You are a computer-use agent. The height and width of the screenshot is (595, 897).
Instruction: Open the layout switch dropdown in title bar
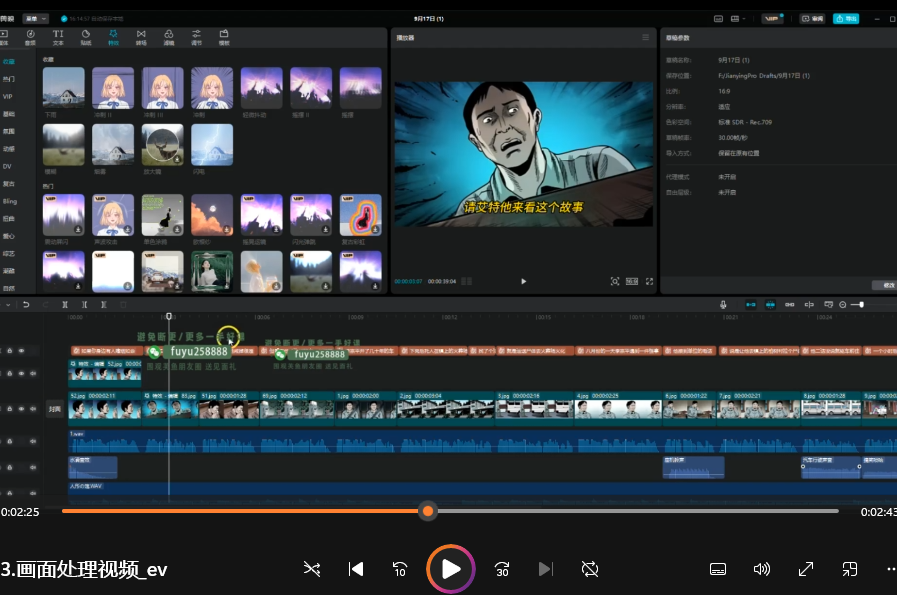click(x=738, y=19)
